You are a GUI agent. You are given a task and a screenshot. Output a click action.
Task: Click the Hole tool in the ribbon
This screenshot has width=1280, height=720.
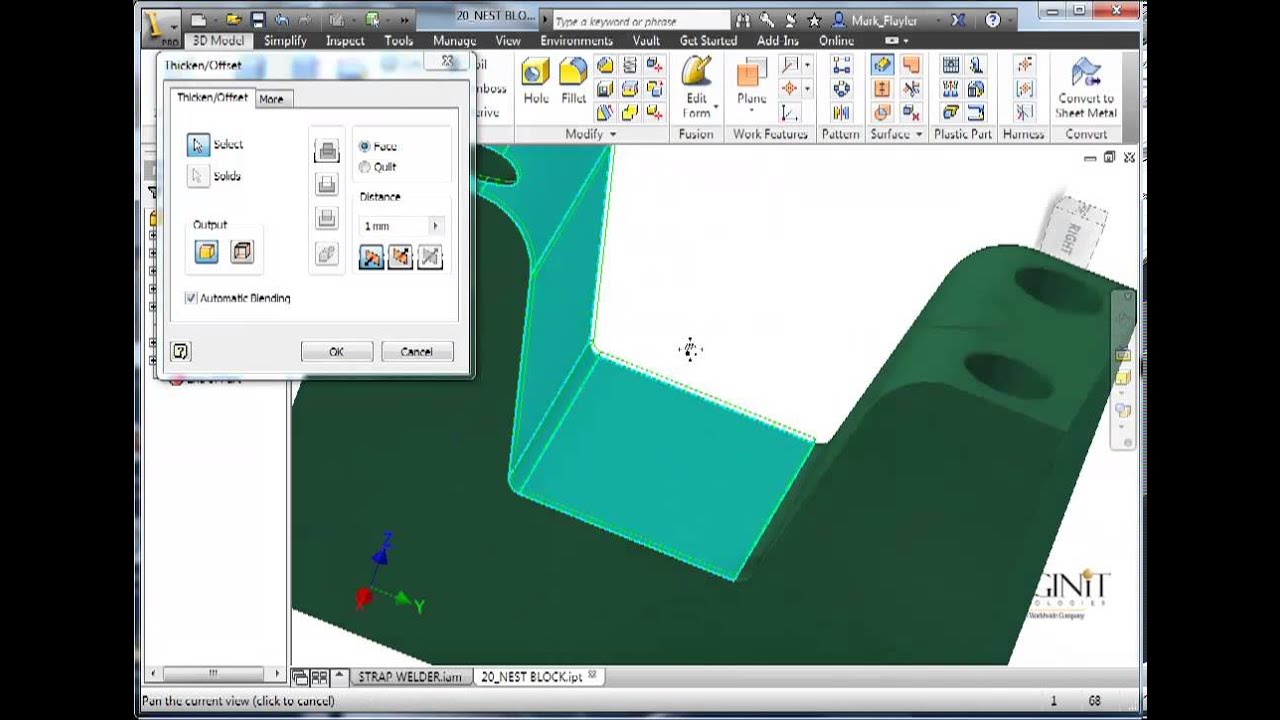point(535,80)
